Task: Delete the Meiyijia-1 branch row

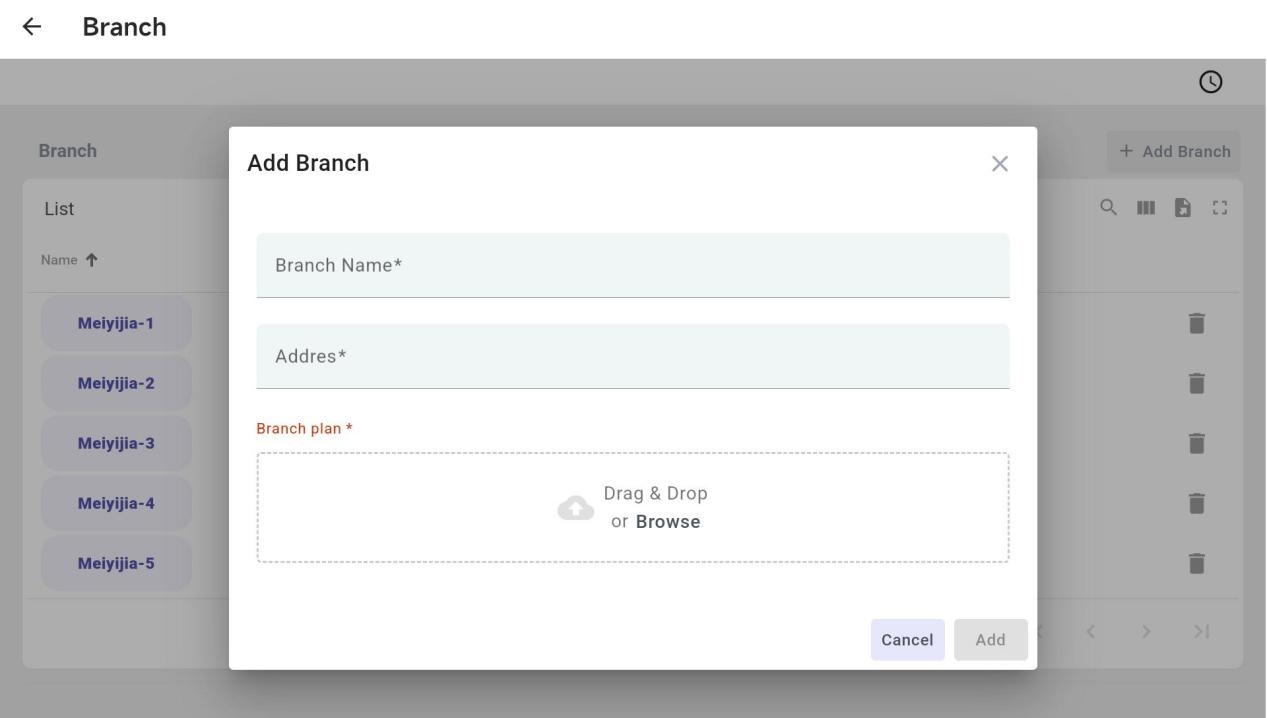Action: tap(1196, 323)
